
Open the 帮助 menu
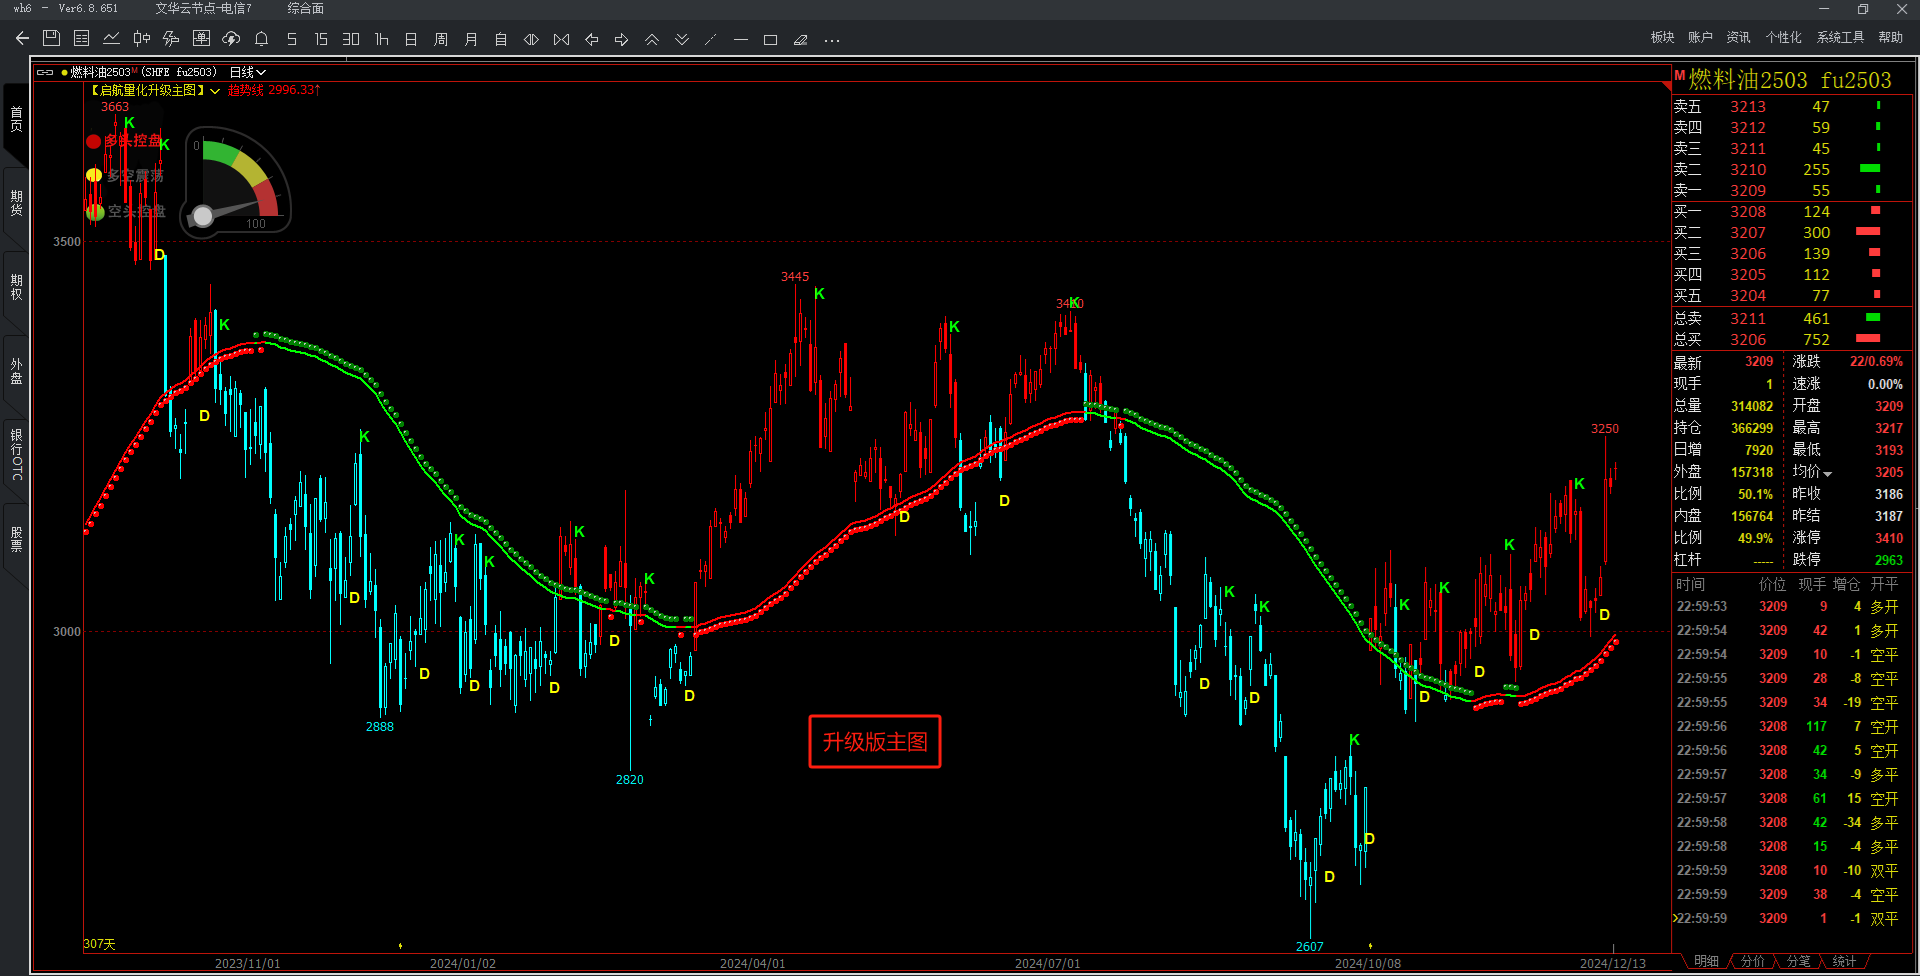click(1890, 37)
